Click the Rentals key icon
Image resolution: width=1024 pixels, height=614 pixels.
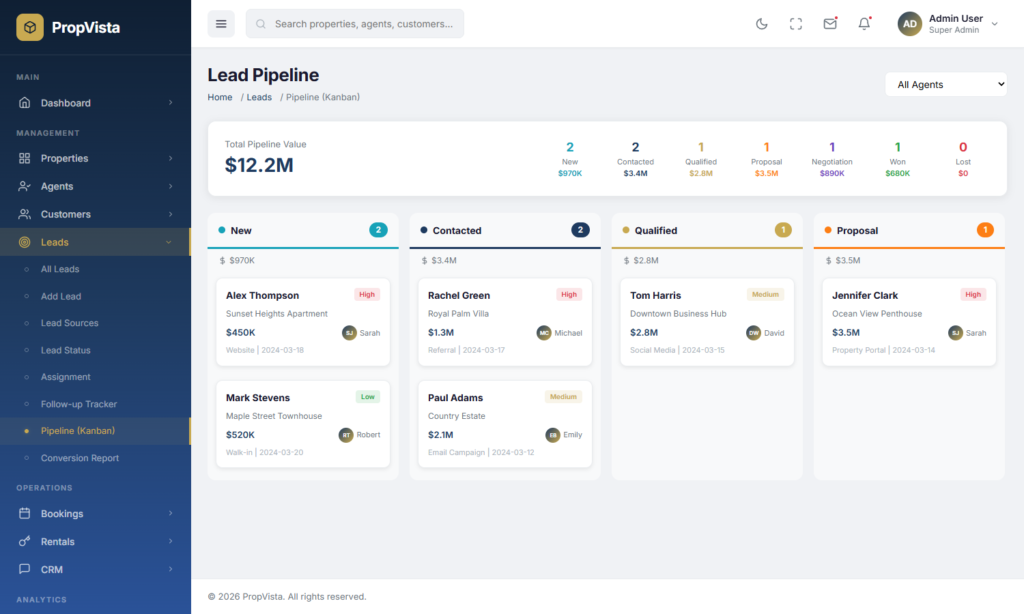pos(24,541)
